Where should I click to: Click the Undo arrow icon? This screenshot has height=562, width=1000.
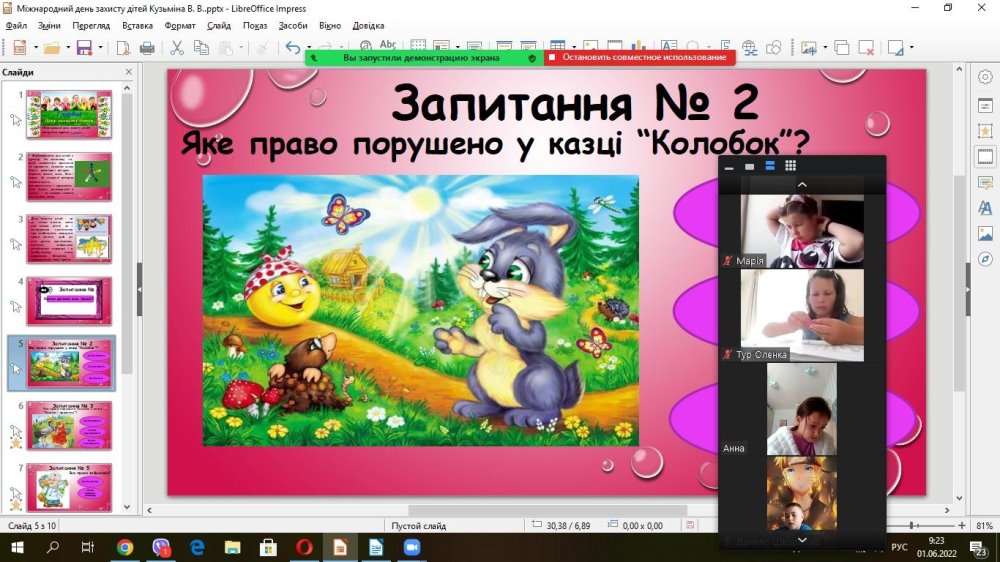point(293,48)
